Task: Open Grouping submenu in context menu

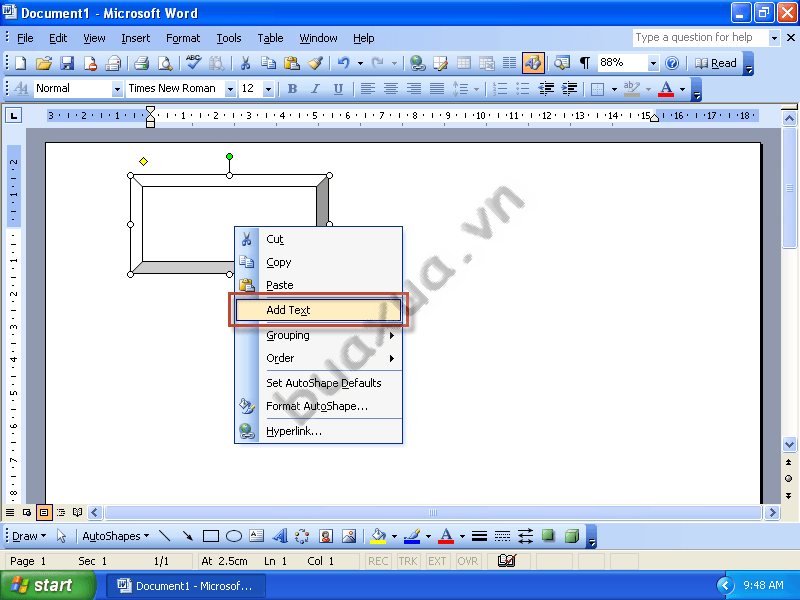Action: point(318,335)
